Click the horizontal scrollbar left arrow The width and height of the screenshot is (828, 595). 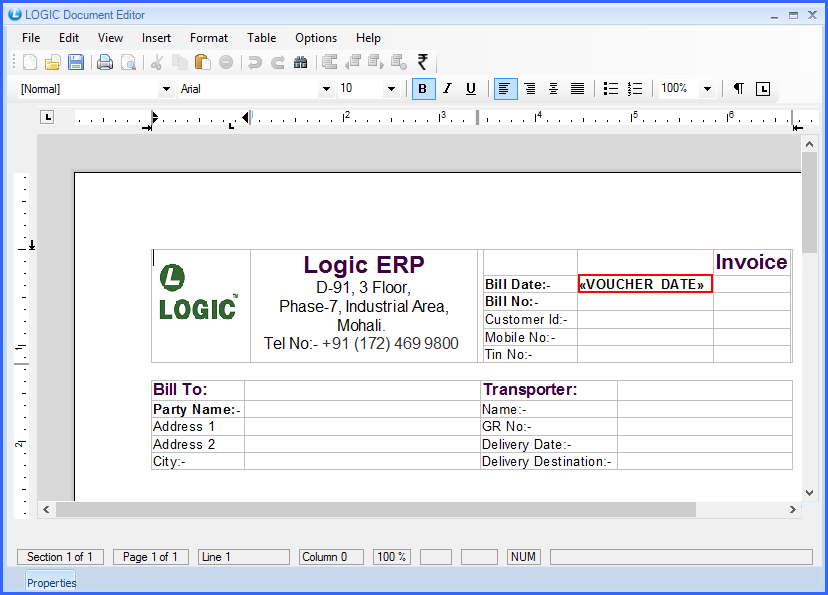pyautogui.click(x=46, y=509)
